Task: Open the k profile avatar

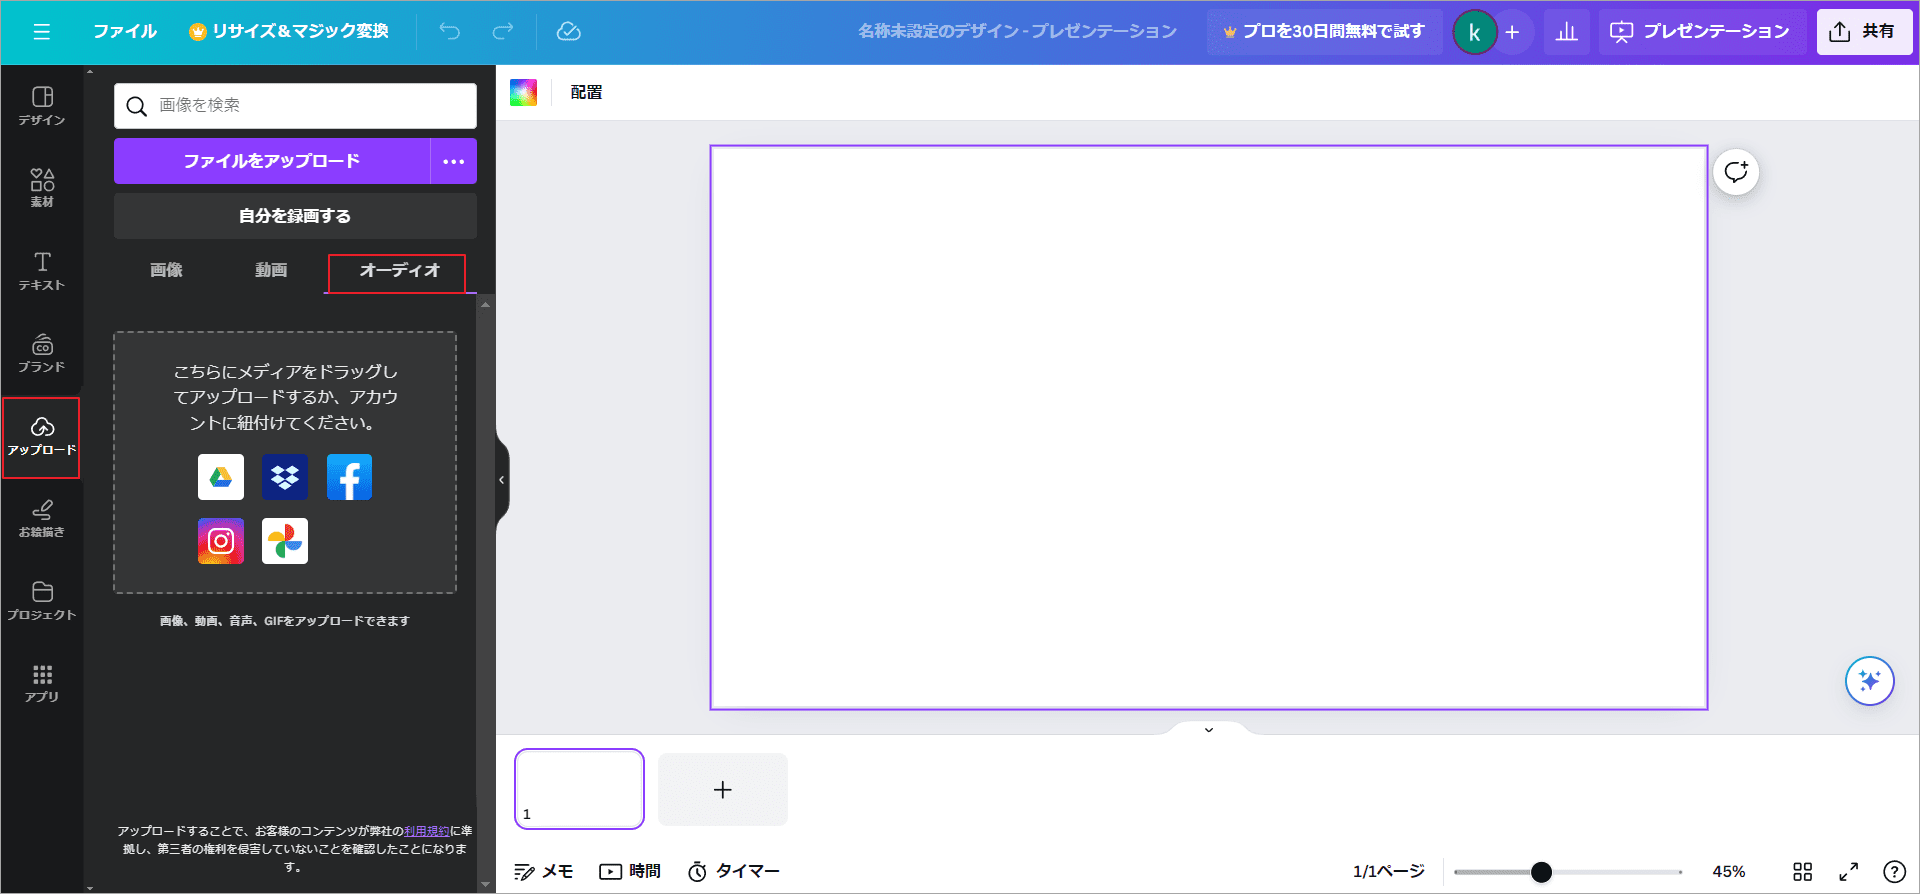Action: pos(1474,32)
